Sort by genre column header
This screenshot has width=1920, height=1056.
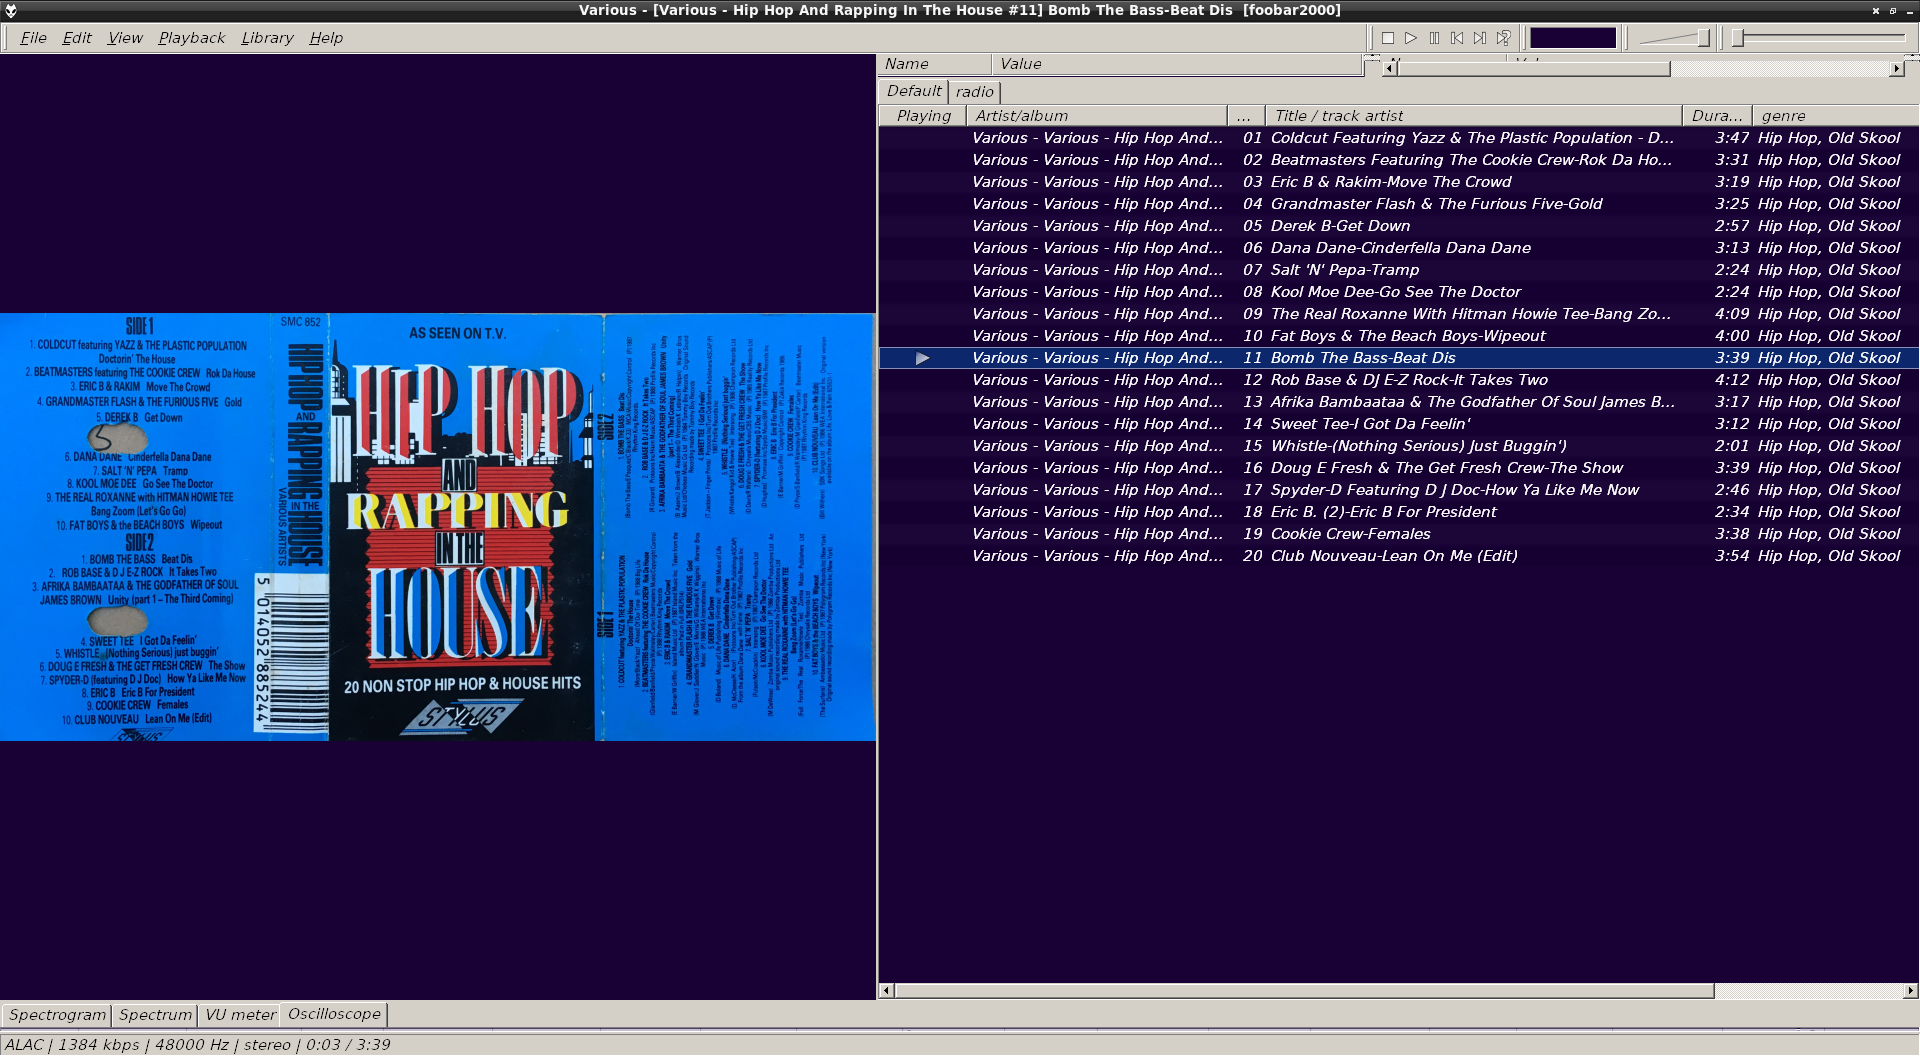point(1836,116)
